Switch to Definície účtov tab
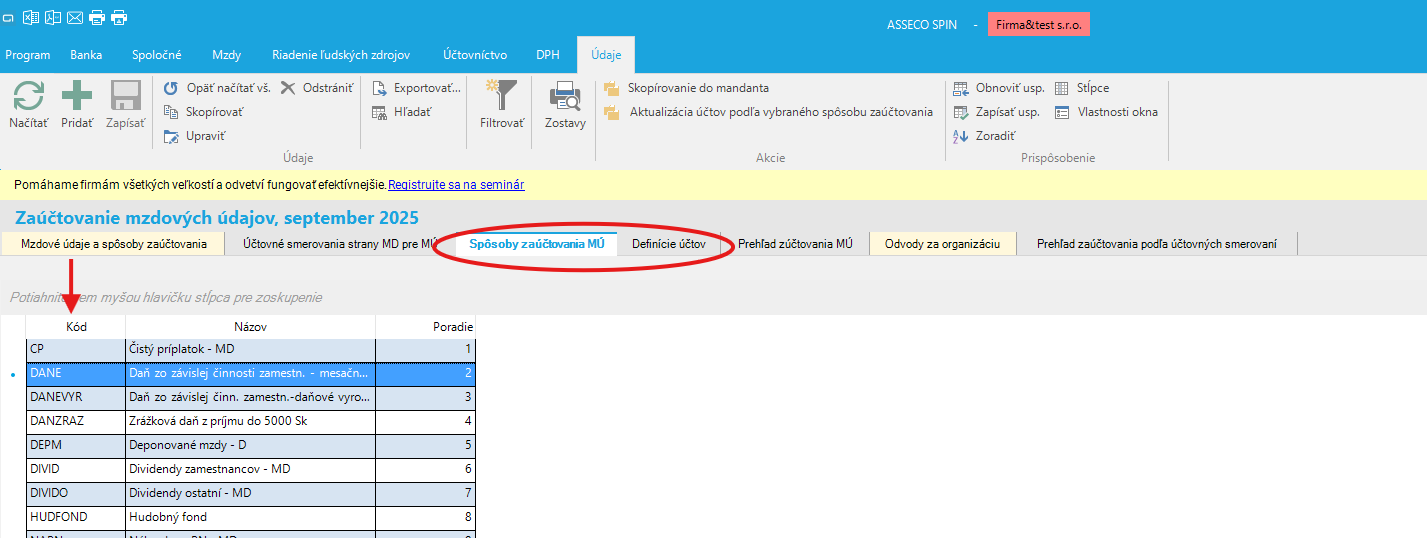 669,244
